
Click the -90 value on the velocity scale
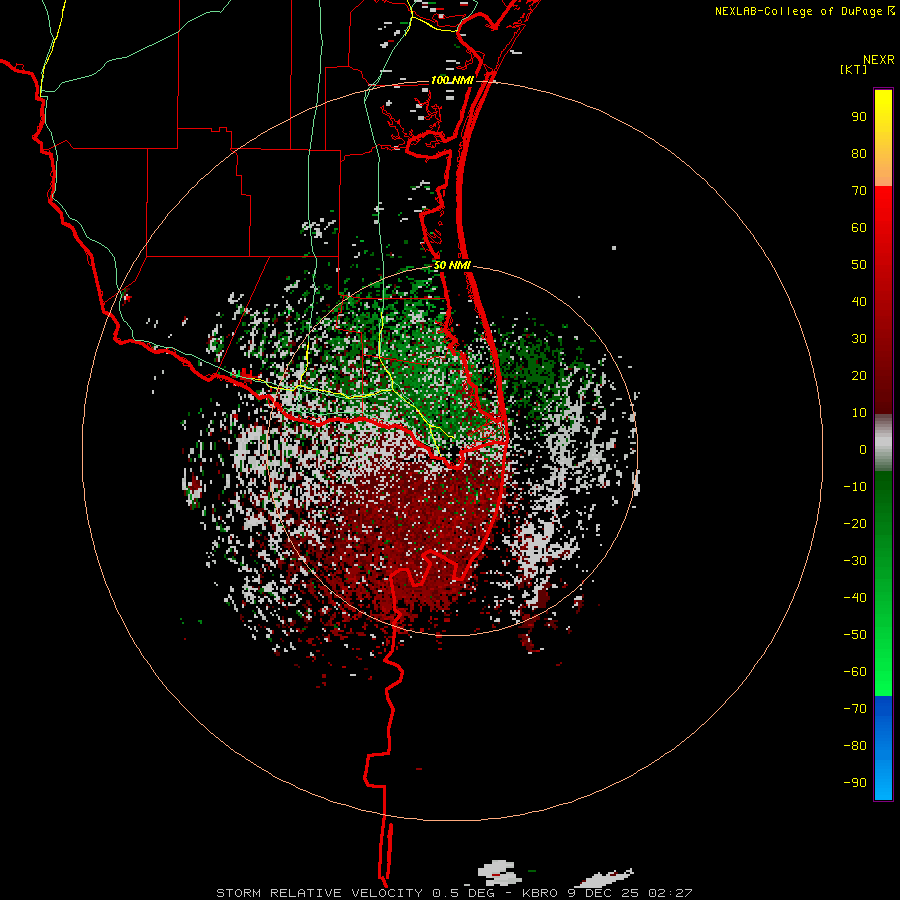(855, 782)
